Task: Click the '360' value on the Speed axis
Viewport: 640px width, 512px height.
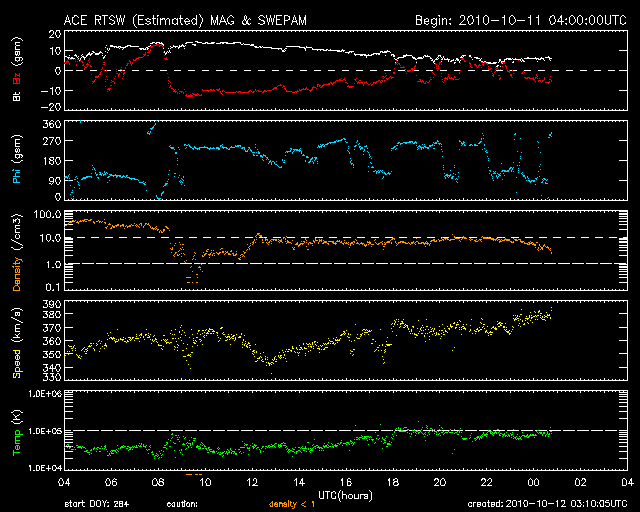Action: click(x=52, y=341)
